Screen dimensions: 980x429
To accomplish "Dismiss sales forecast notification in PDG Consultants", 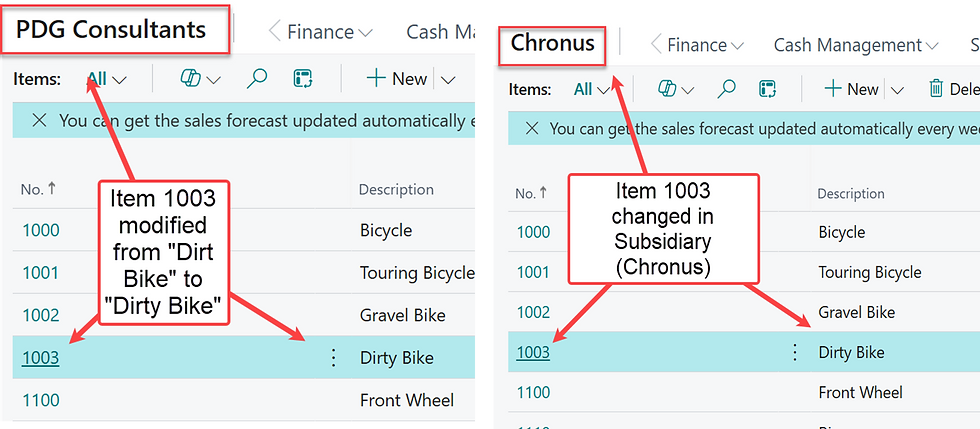I will 39,120.
